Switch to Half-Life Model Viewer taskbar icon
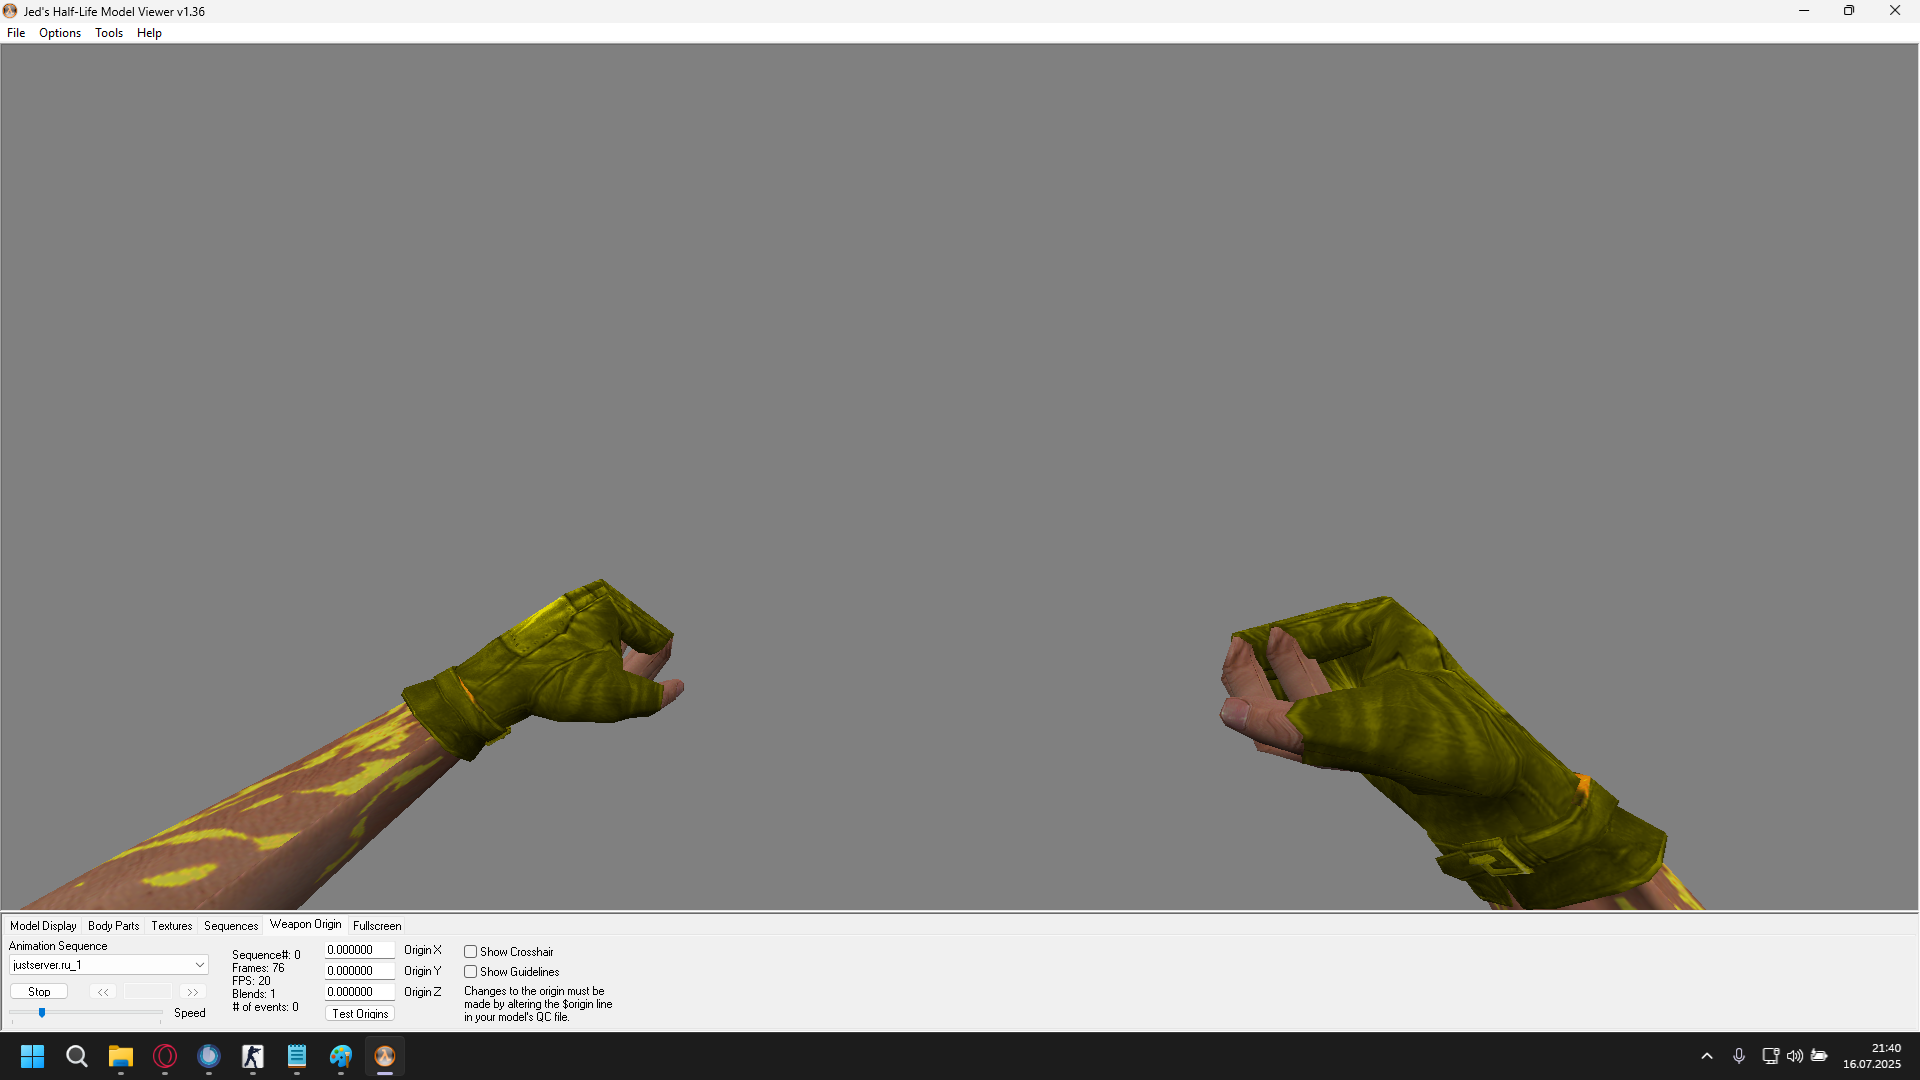 [385, 1056]
